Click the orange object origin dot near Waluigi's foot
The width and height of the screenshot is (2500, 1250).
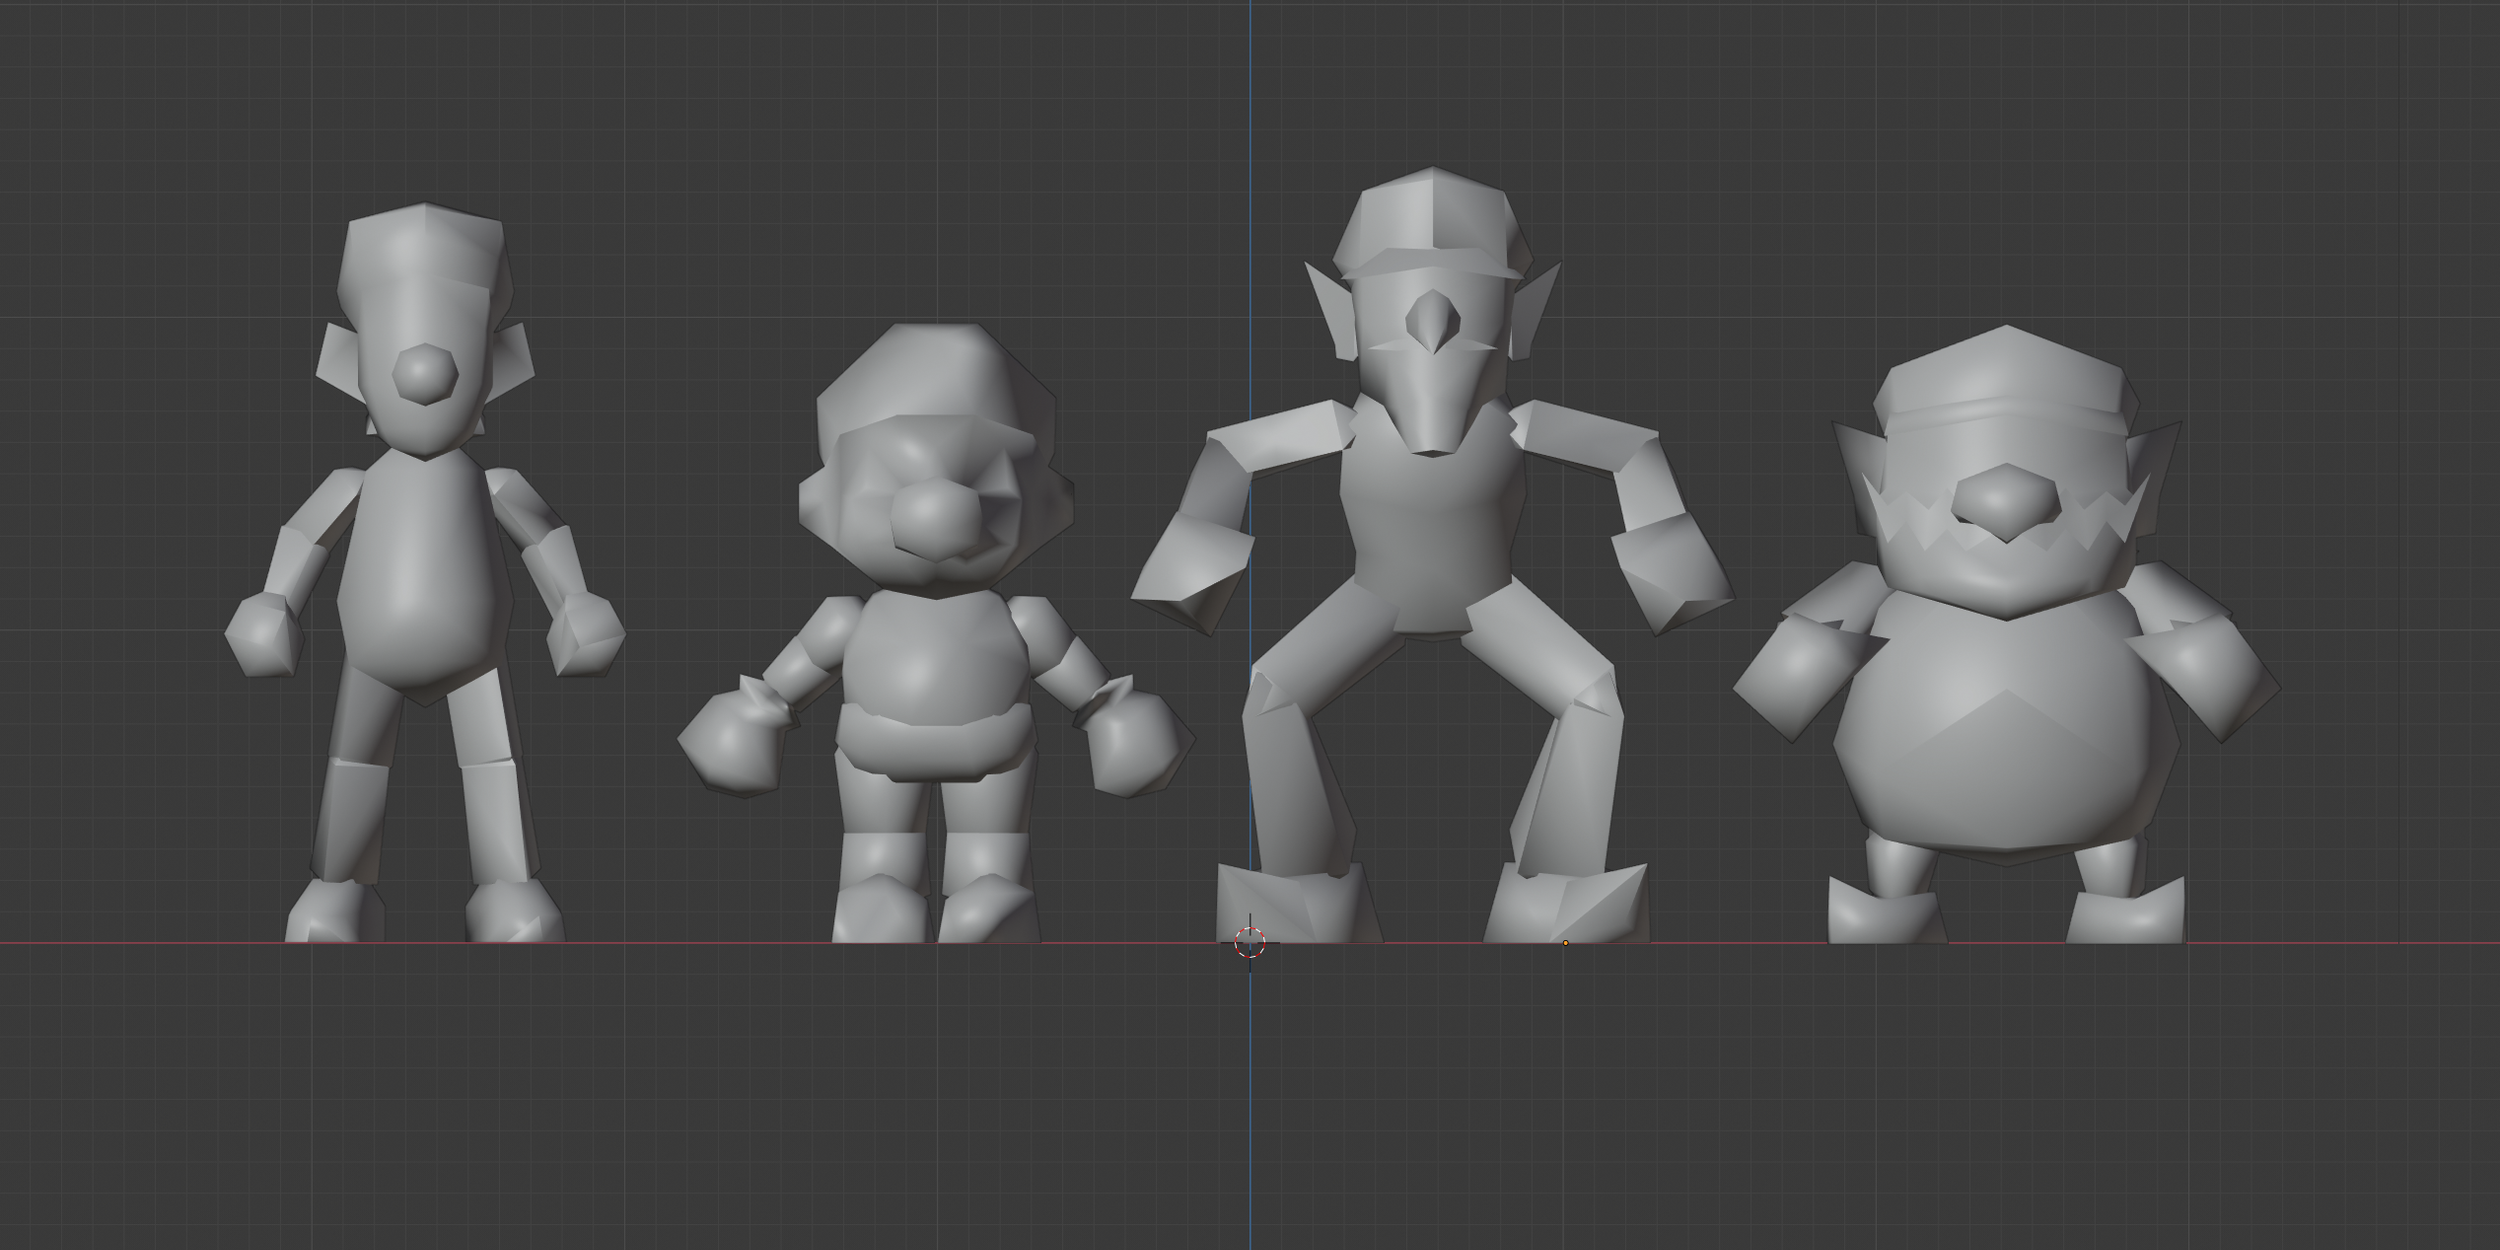pos(1565,942)
